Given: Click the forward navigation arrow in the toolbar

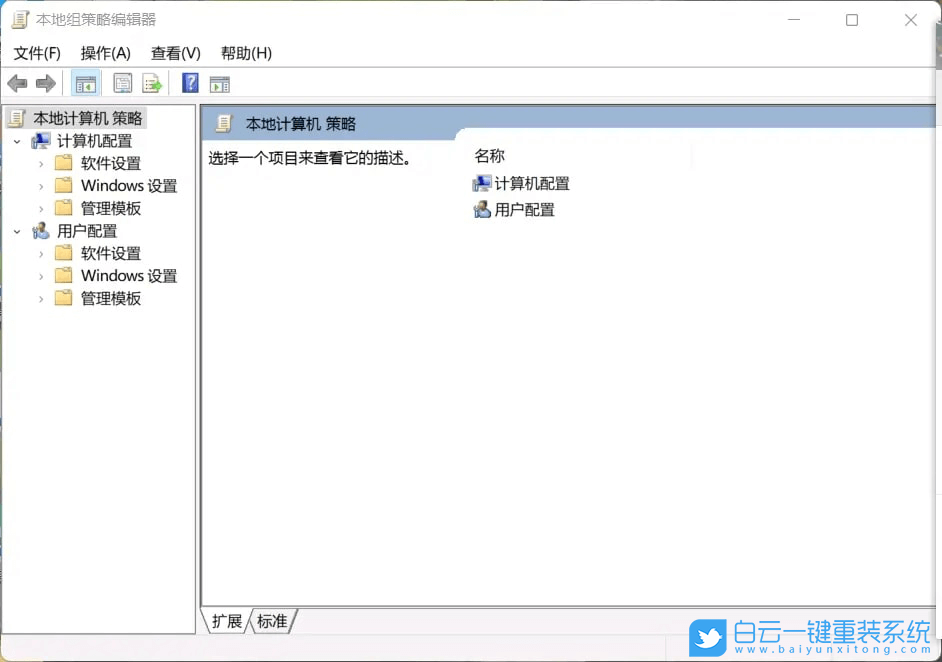Looking at the screenshot, I should click(45, 83).
